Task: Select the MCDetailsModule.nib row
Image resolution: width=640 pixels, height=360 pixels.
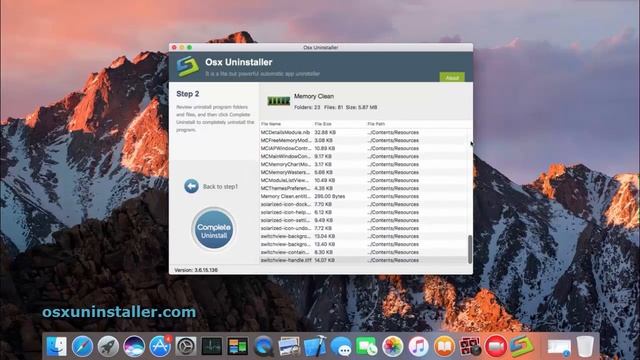Action: (363, 132)
